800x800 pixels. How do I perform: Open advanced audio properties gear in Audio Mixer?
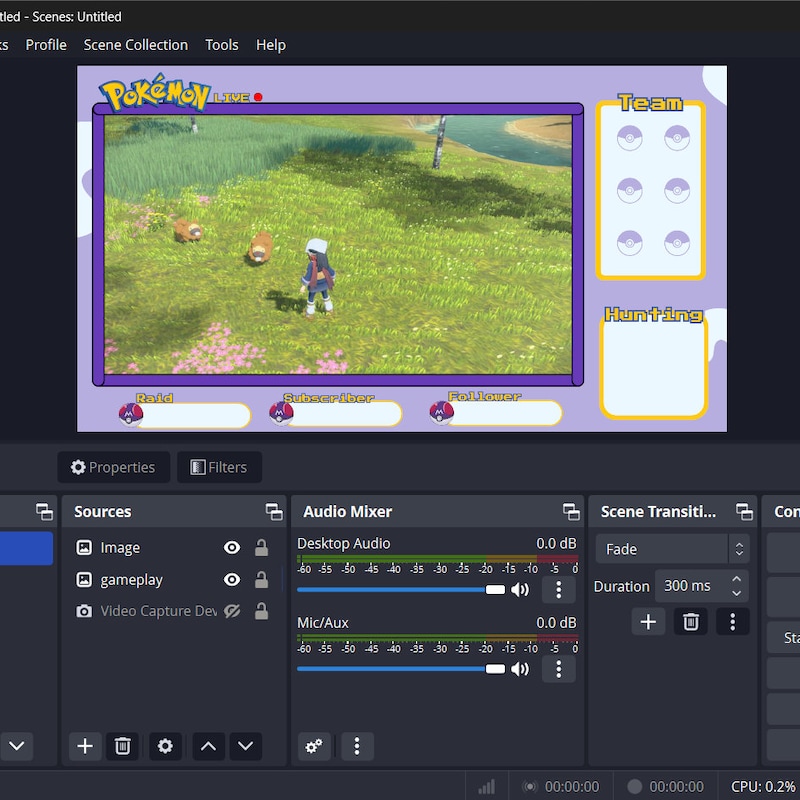(314, 746)
